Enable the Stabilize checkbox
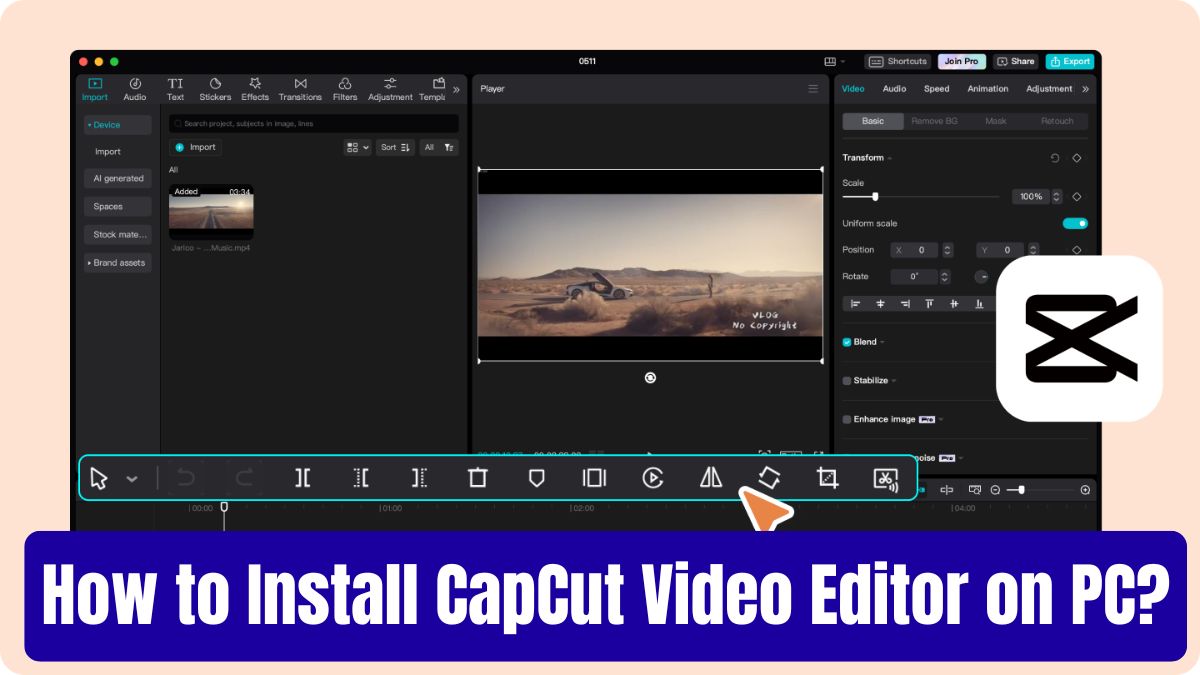1200x675 pixels. [x=846, y=380]
